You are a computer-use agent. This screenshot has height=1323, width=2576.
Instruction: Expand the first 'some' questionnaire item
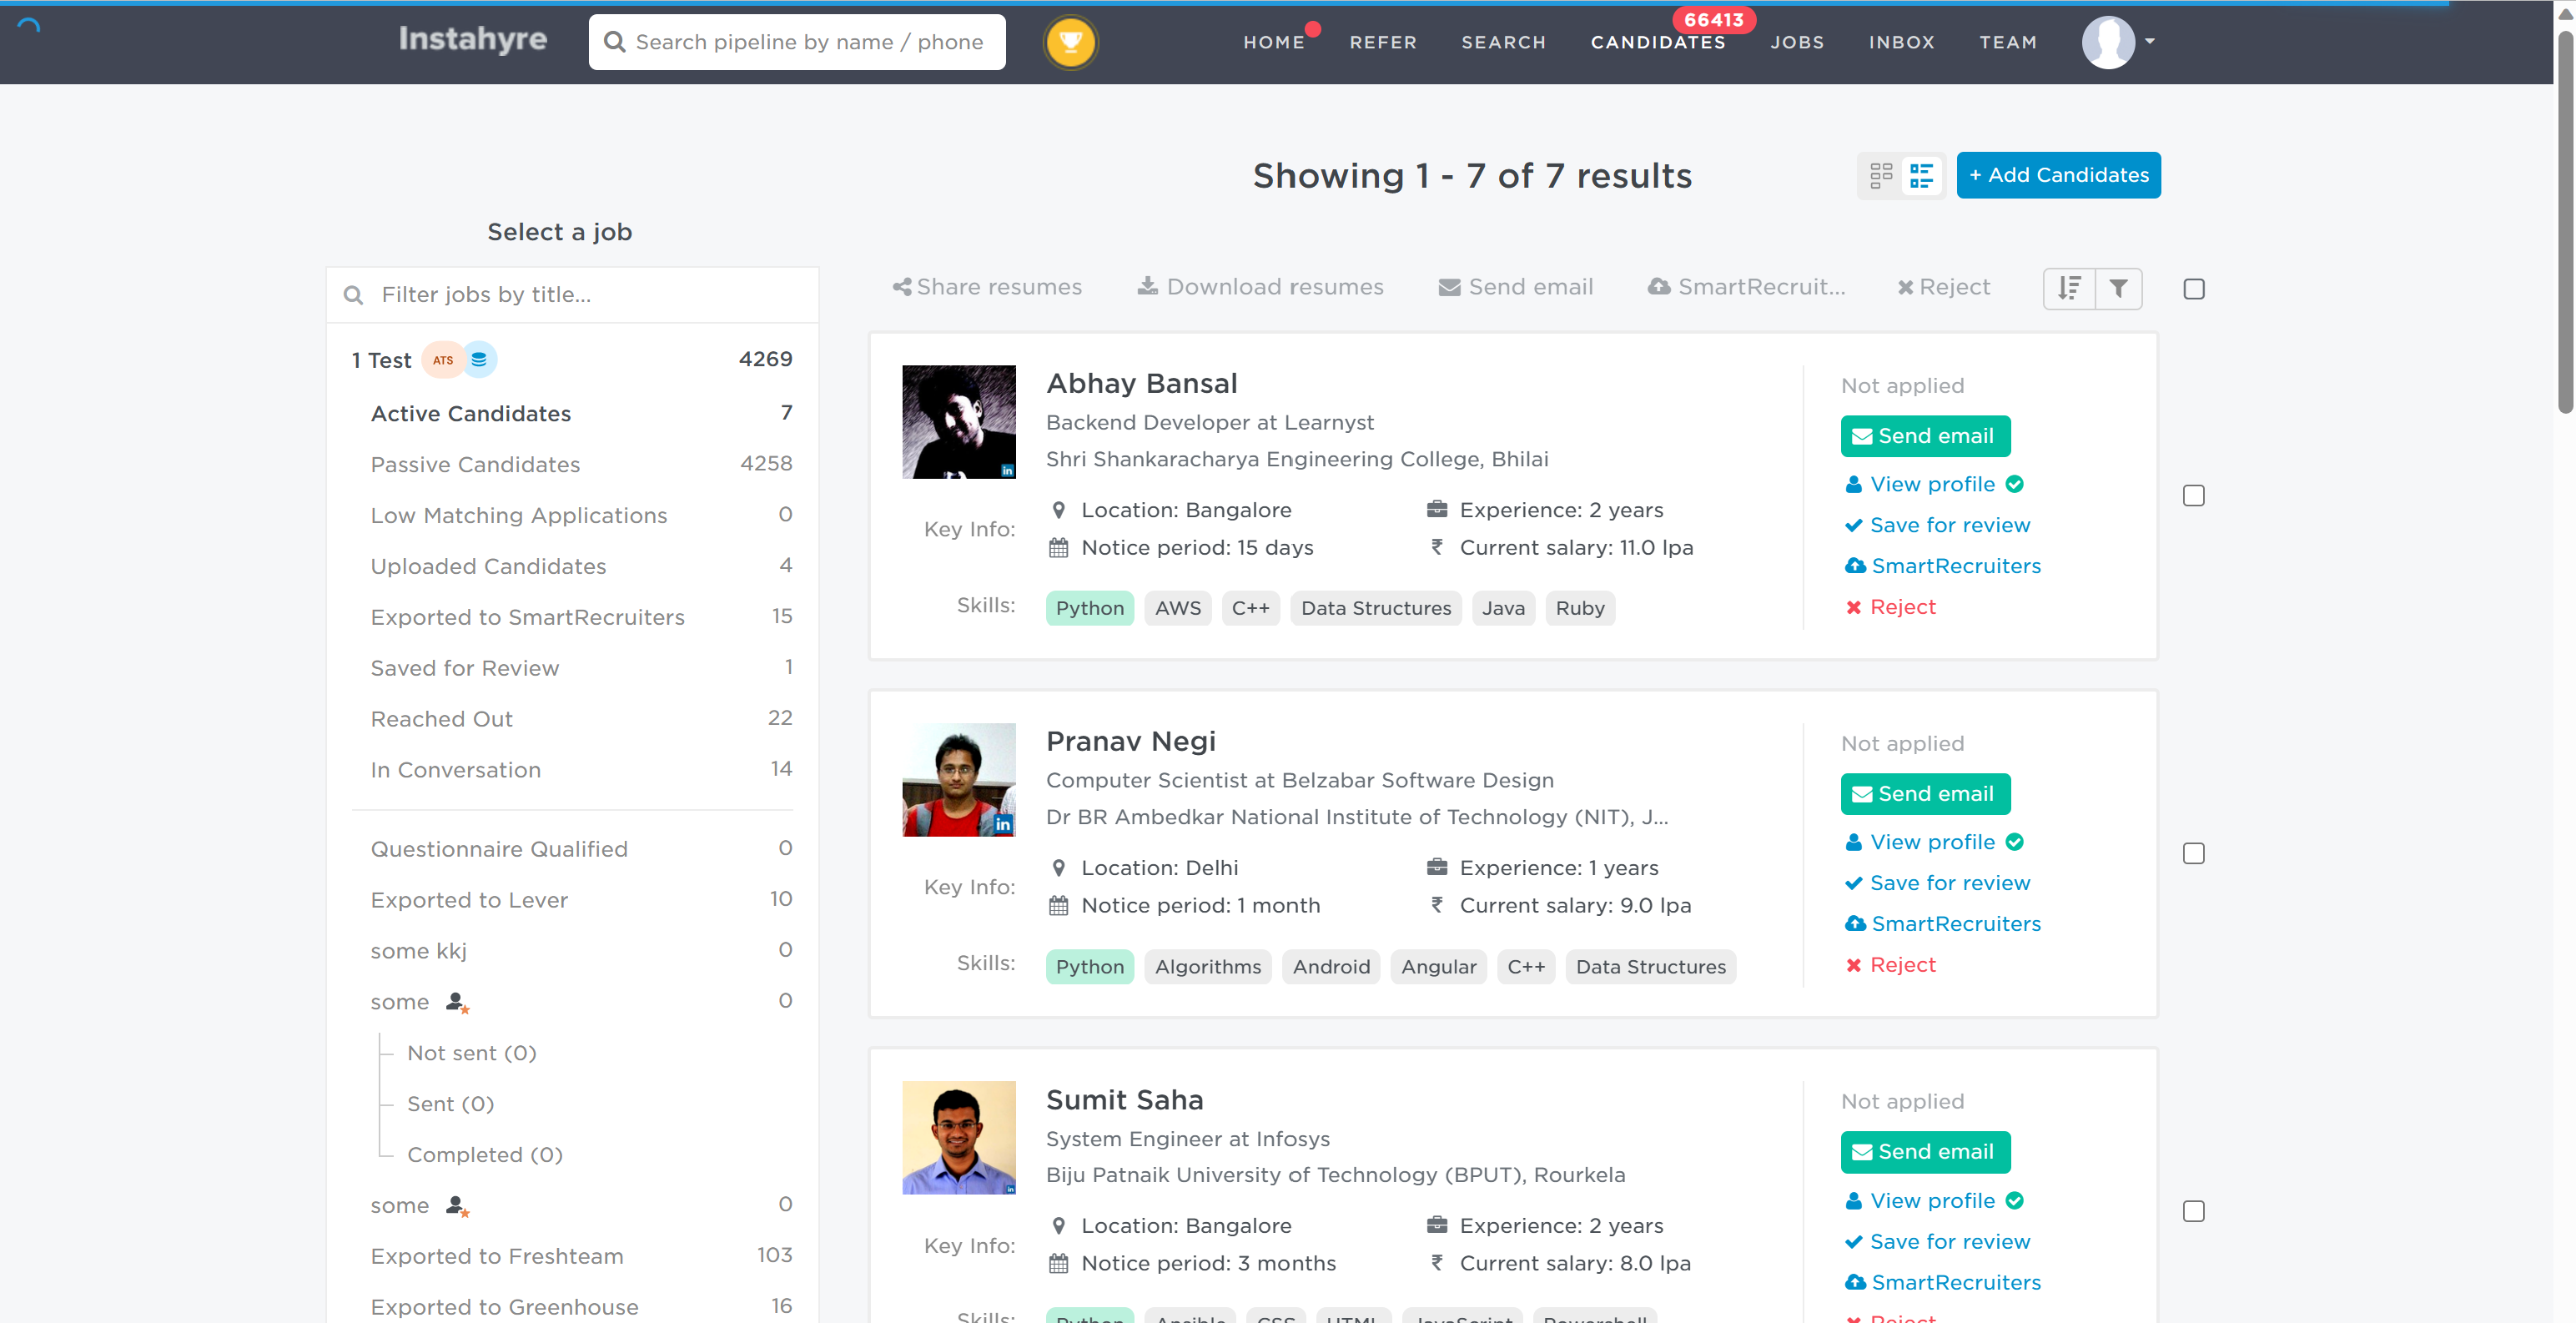coord(399,1002)
